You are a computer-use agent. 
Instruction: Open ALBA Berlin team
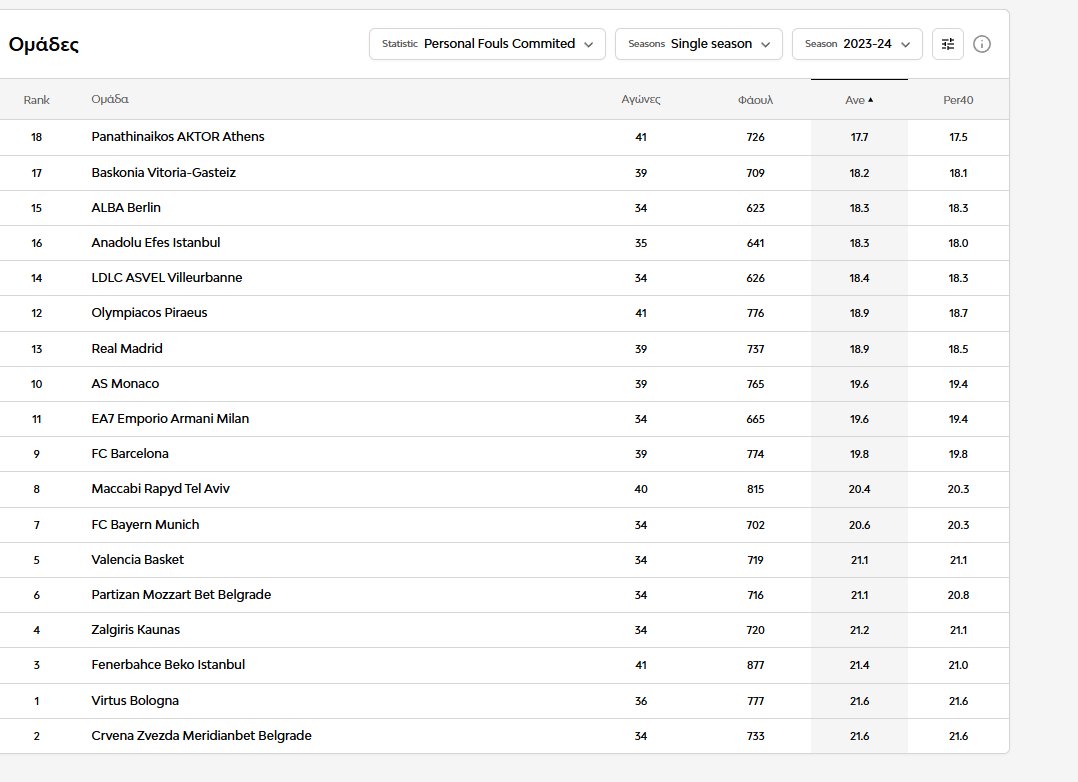(x=126, y=207)
